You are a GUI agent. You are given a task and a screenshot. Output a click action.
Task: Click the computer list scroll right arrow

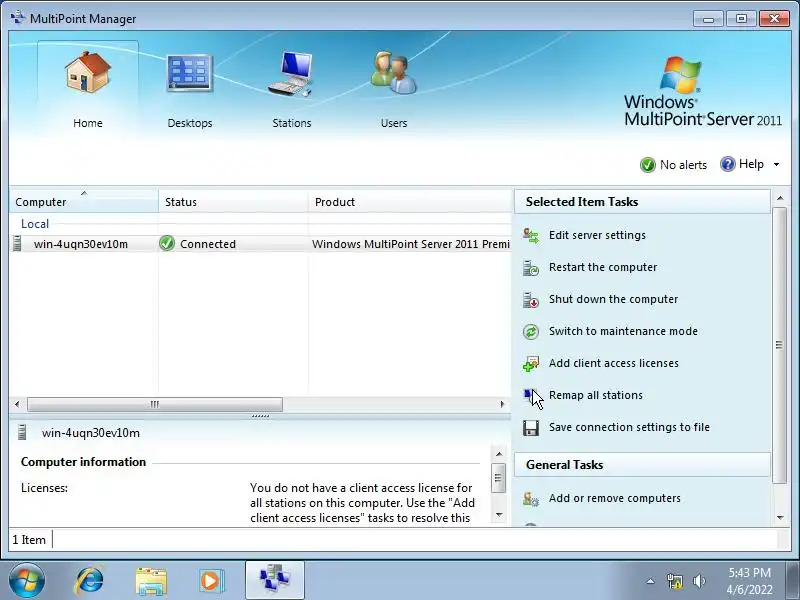tap(503, 404)
